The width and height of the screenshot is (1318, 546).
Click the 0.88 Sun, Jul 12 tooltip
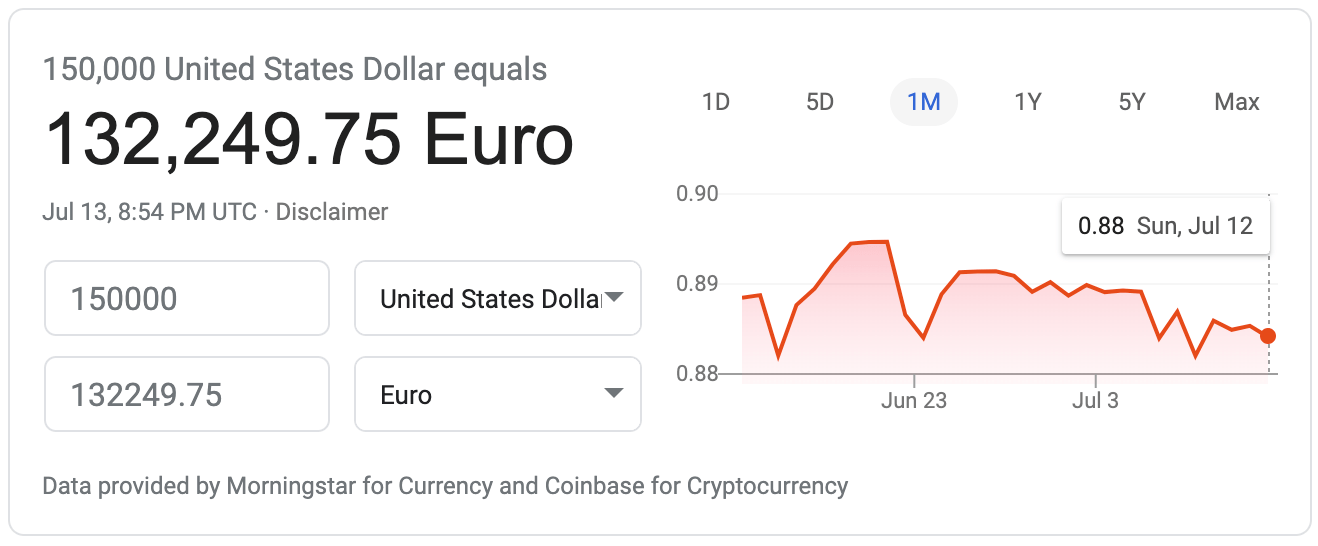pos(1165,226)
